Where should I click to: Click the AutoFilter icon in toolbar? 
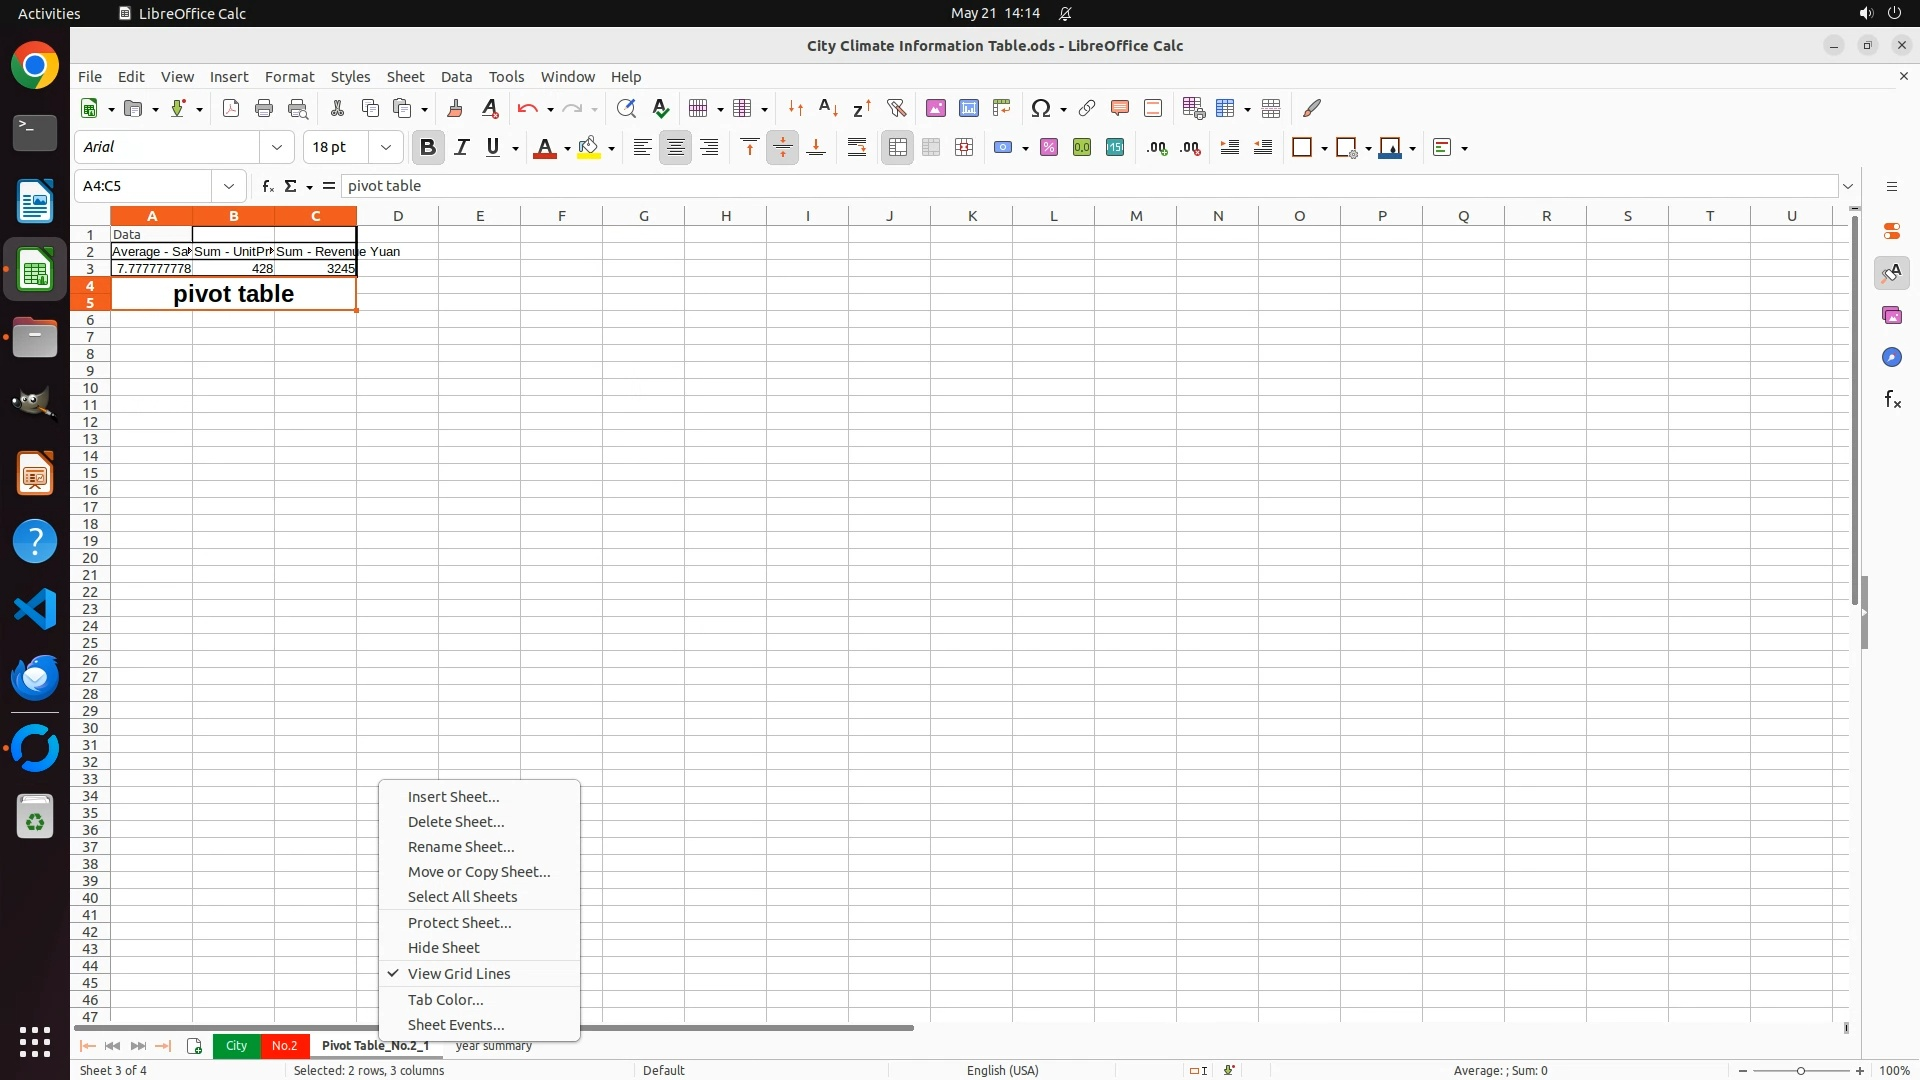[x=896, y=108]
